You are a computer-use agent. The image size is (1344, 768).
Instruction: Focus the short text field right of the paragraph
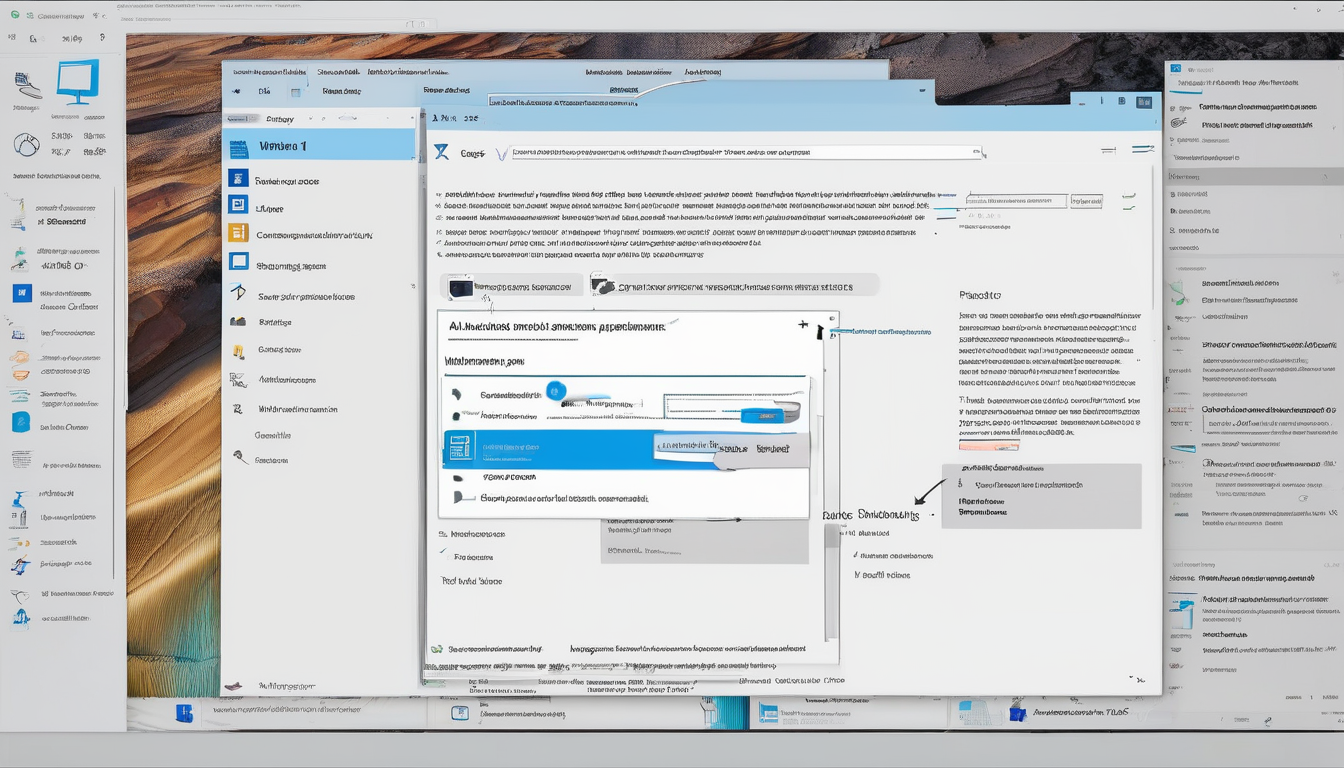pos(1014,201)
